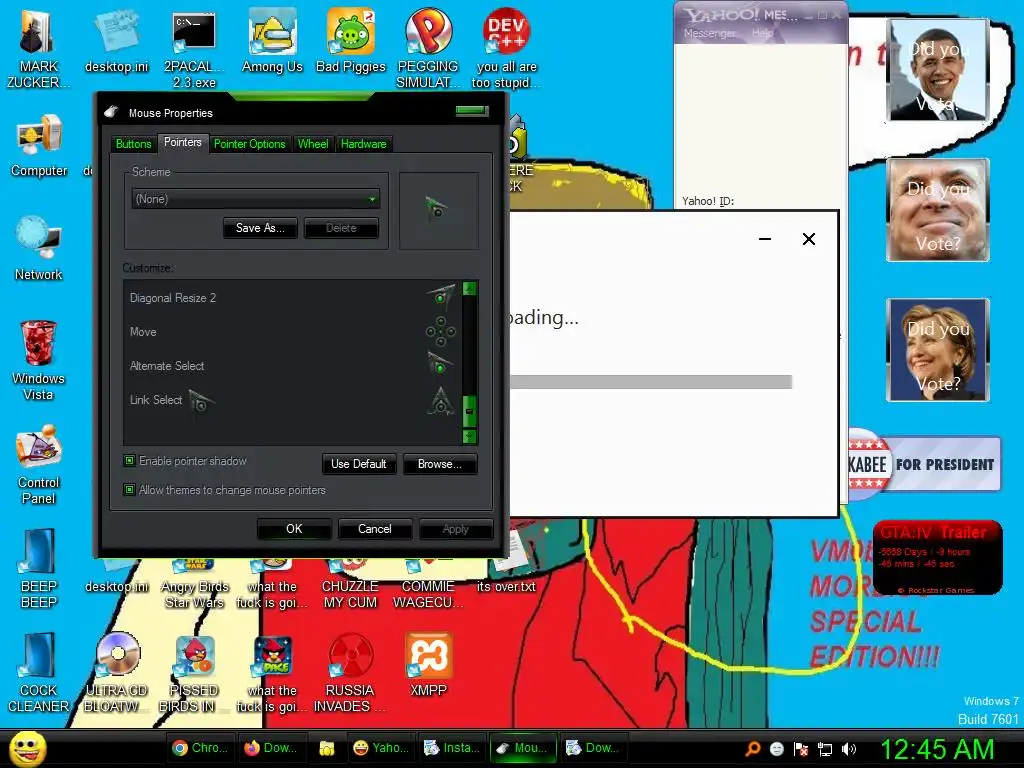Open the Windows Vista recycle bin icon
The width and height of the screenshot is (1024, 768).
coord(39,360)
